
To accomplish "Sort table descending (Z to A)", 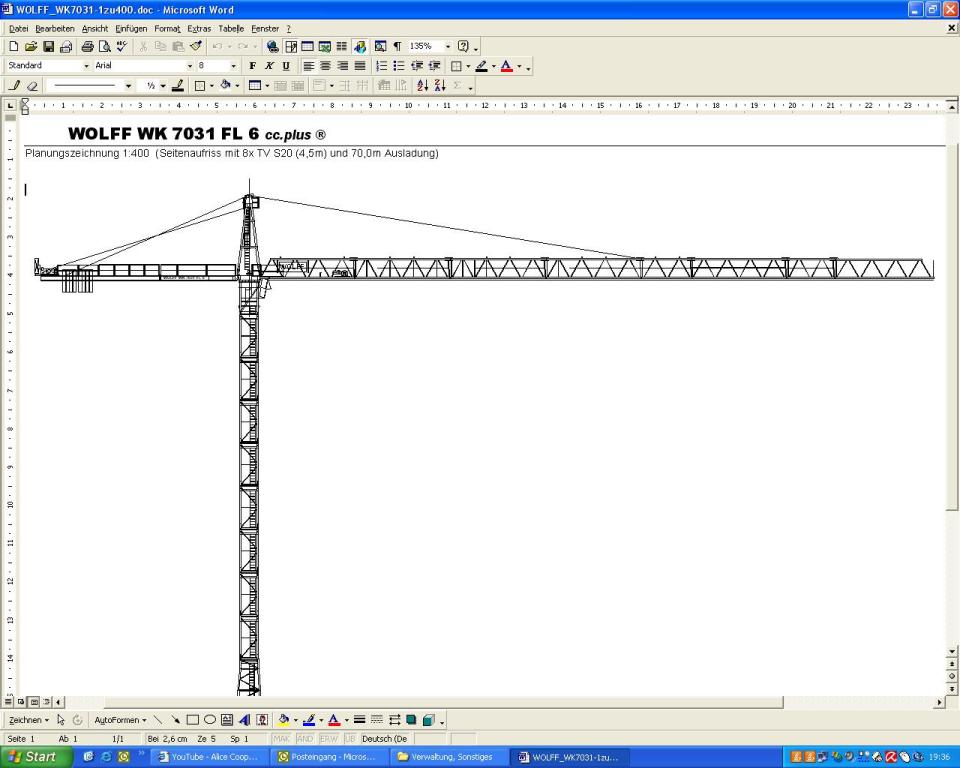I will tap(440, 86).
